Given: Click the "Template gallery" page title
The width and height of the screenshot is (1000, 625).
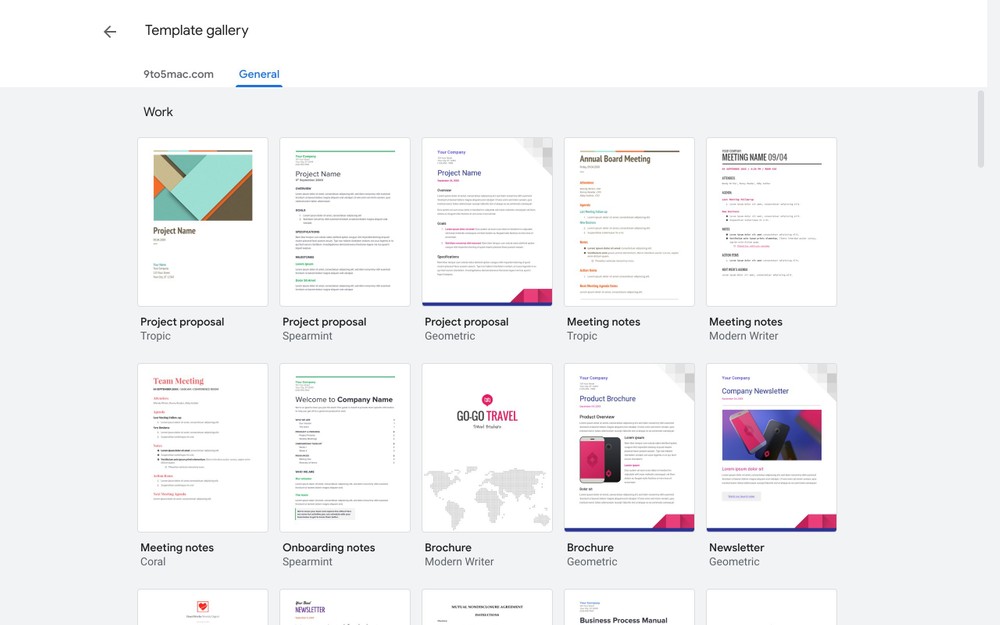Looking at the screenshot, I should tap(196, 30).
